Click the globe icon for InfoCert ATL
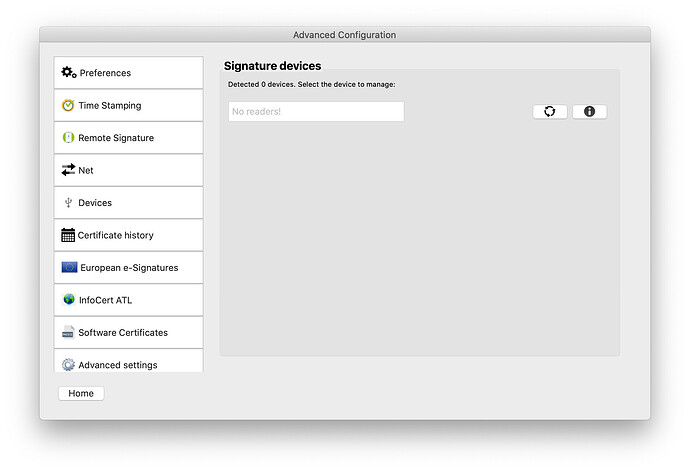Image resolution: width=690 pixels, height=472 pixels. (68, 300)
